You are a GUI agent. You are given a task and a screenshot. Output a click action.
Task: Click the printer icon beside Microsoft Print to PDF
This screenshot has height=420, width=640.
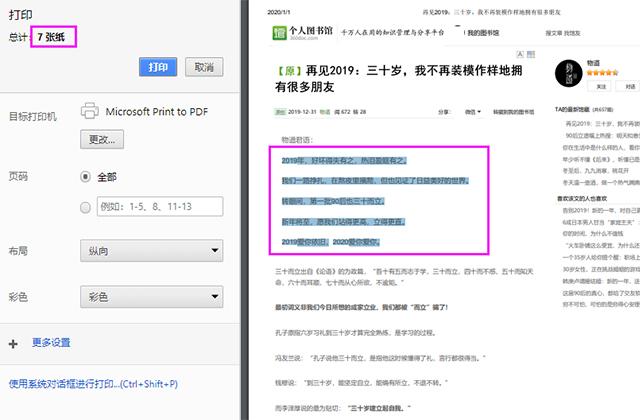click(x=89, y=111)
